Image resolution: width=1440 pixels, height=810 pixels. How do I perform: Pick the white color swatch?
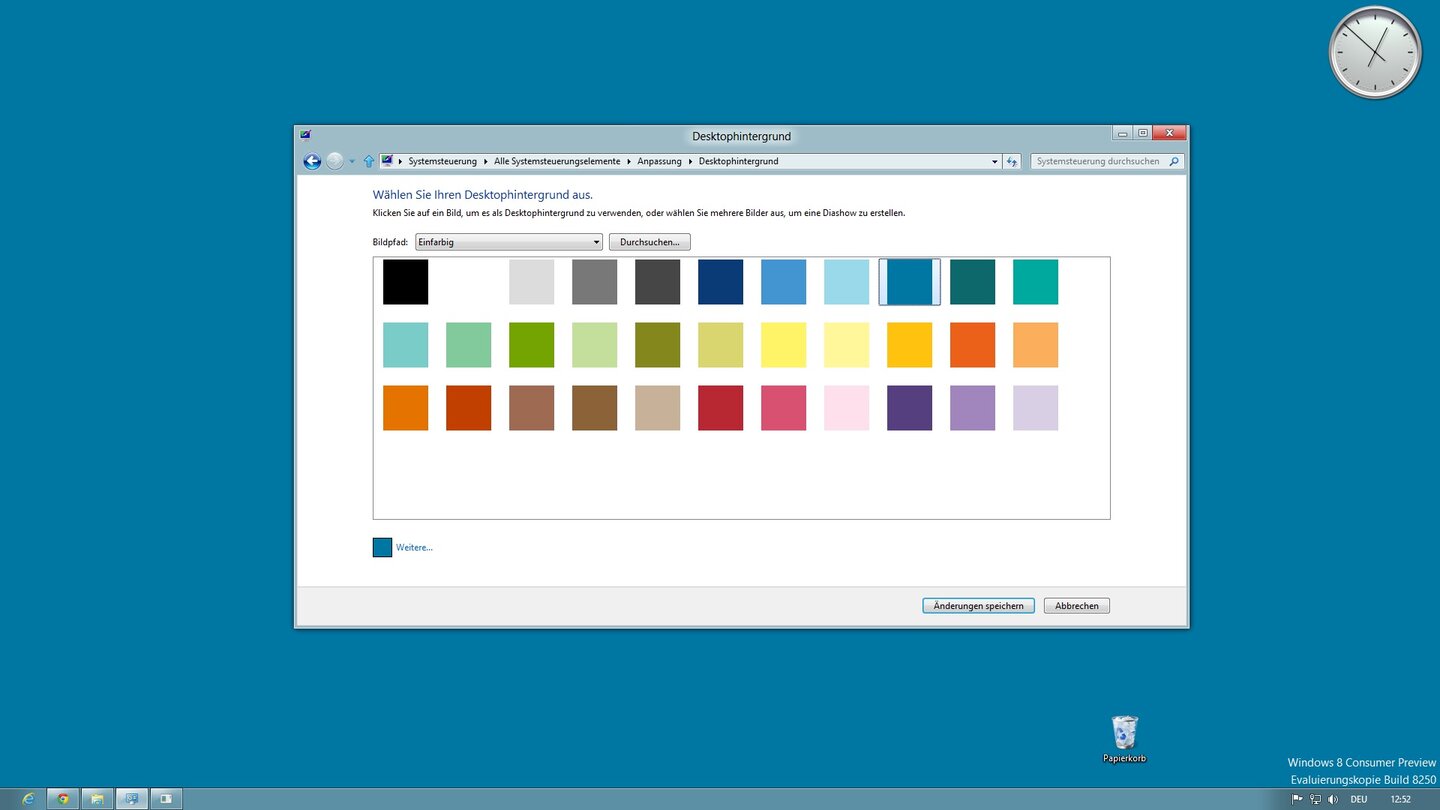click(x=468, y=282)
